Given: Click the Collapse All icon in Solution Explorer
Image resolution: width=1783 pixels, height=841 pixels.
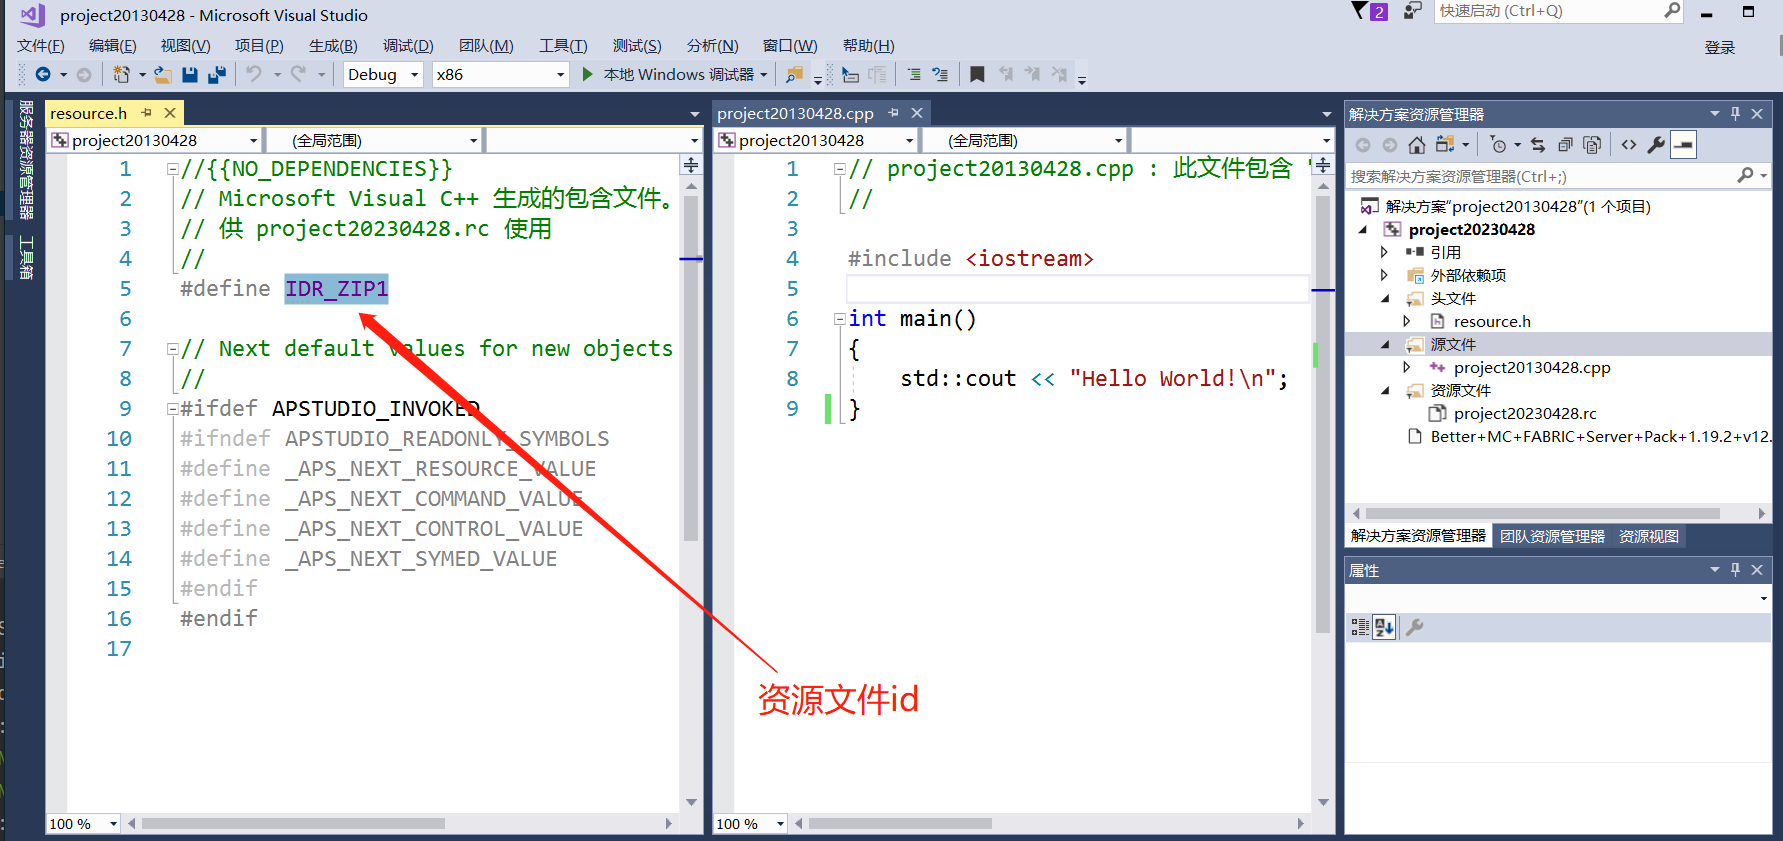Looking at the screenshot, I should click(1565, 145).
